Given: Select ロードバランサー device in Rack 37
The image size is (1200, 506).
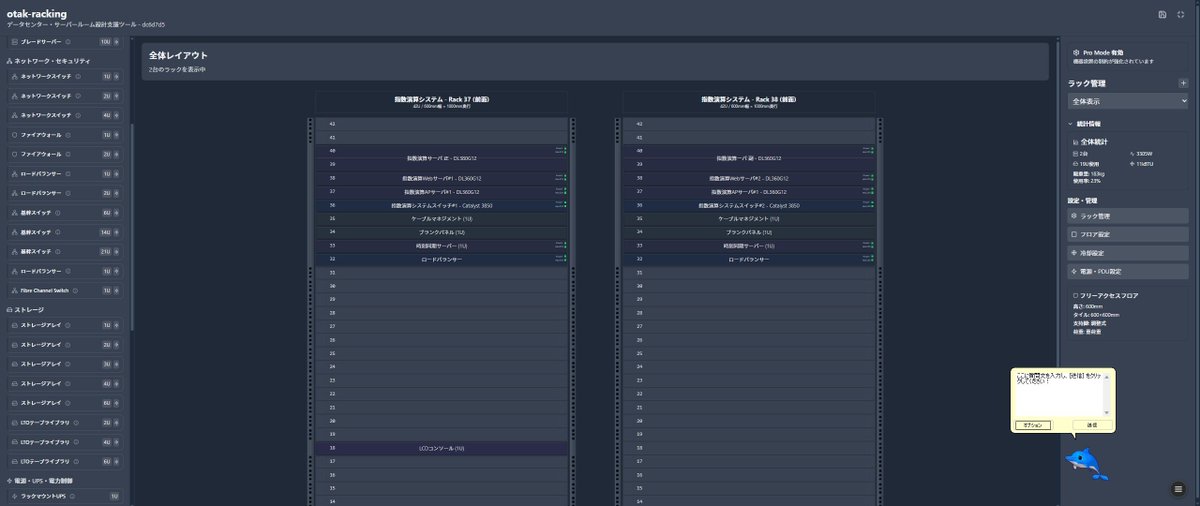Looking at the screenshot, I should pos(441,259).
